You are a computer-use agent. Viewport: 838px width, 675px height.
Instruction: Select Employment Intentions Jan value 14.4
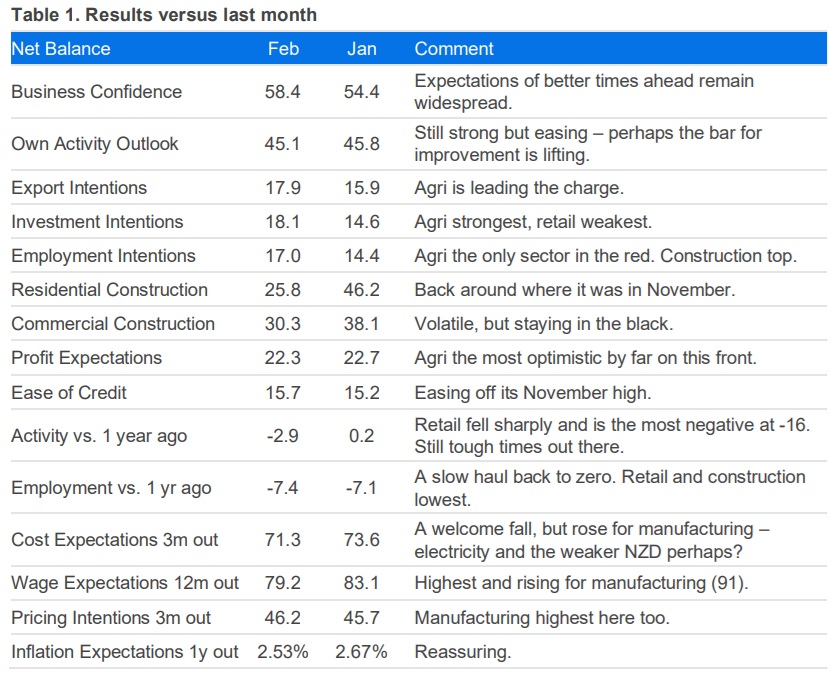(x=361, y=255)
